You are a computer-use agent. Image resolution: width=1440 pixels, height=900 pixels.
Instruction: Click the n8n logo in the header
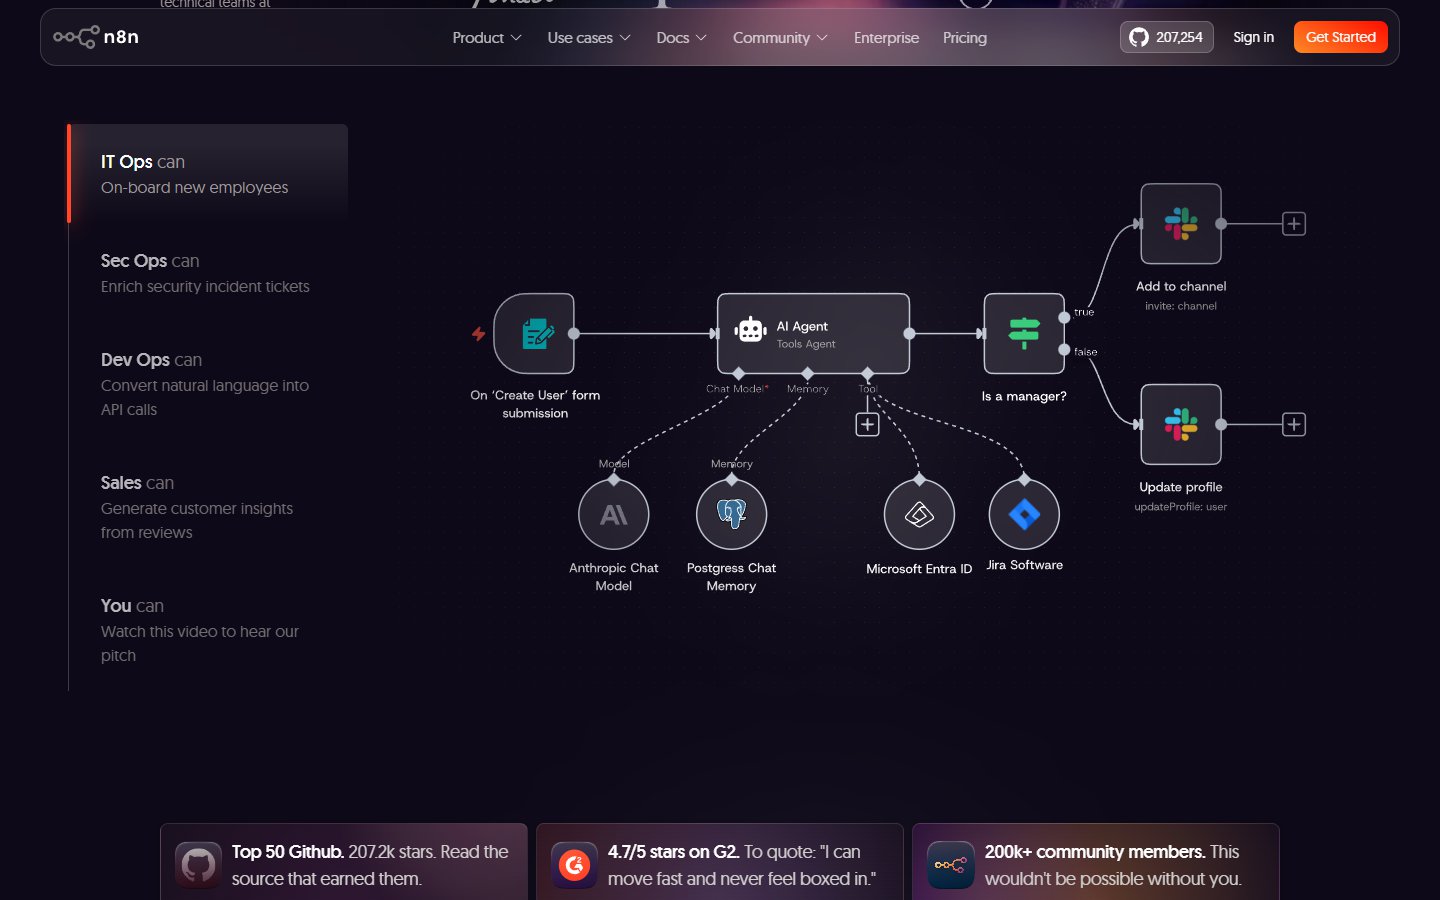(x=96, y=37)
